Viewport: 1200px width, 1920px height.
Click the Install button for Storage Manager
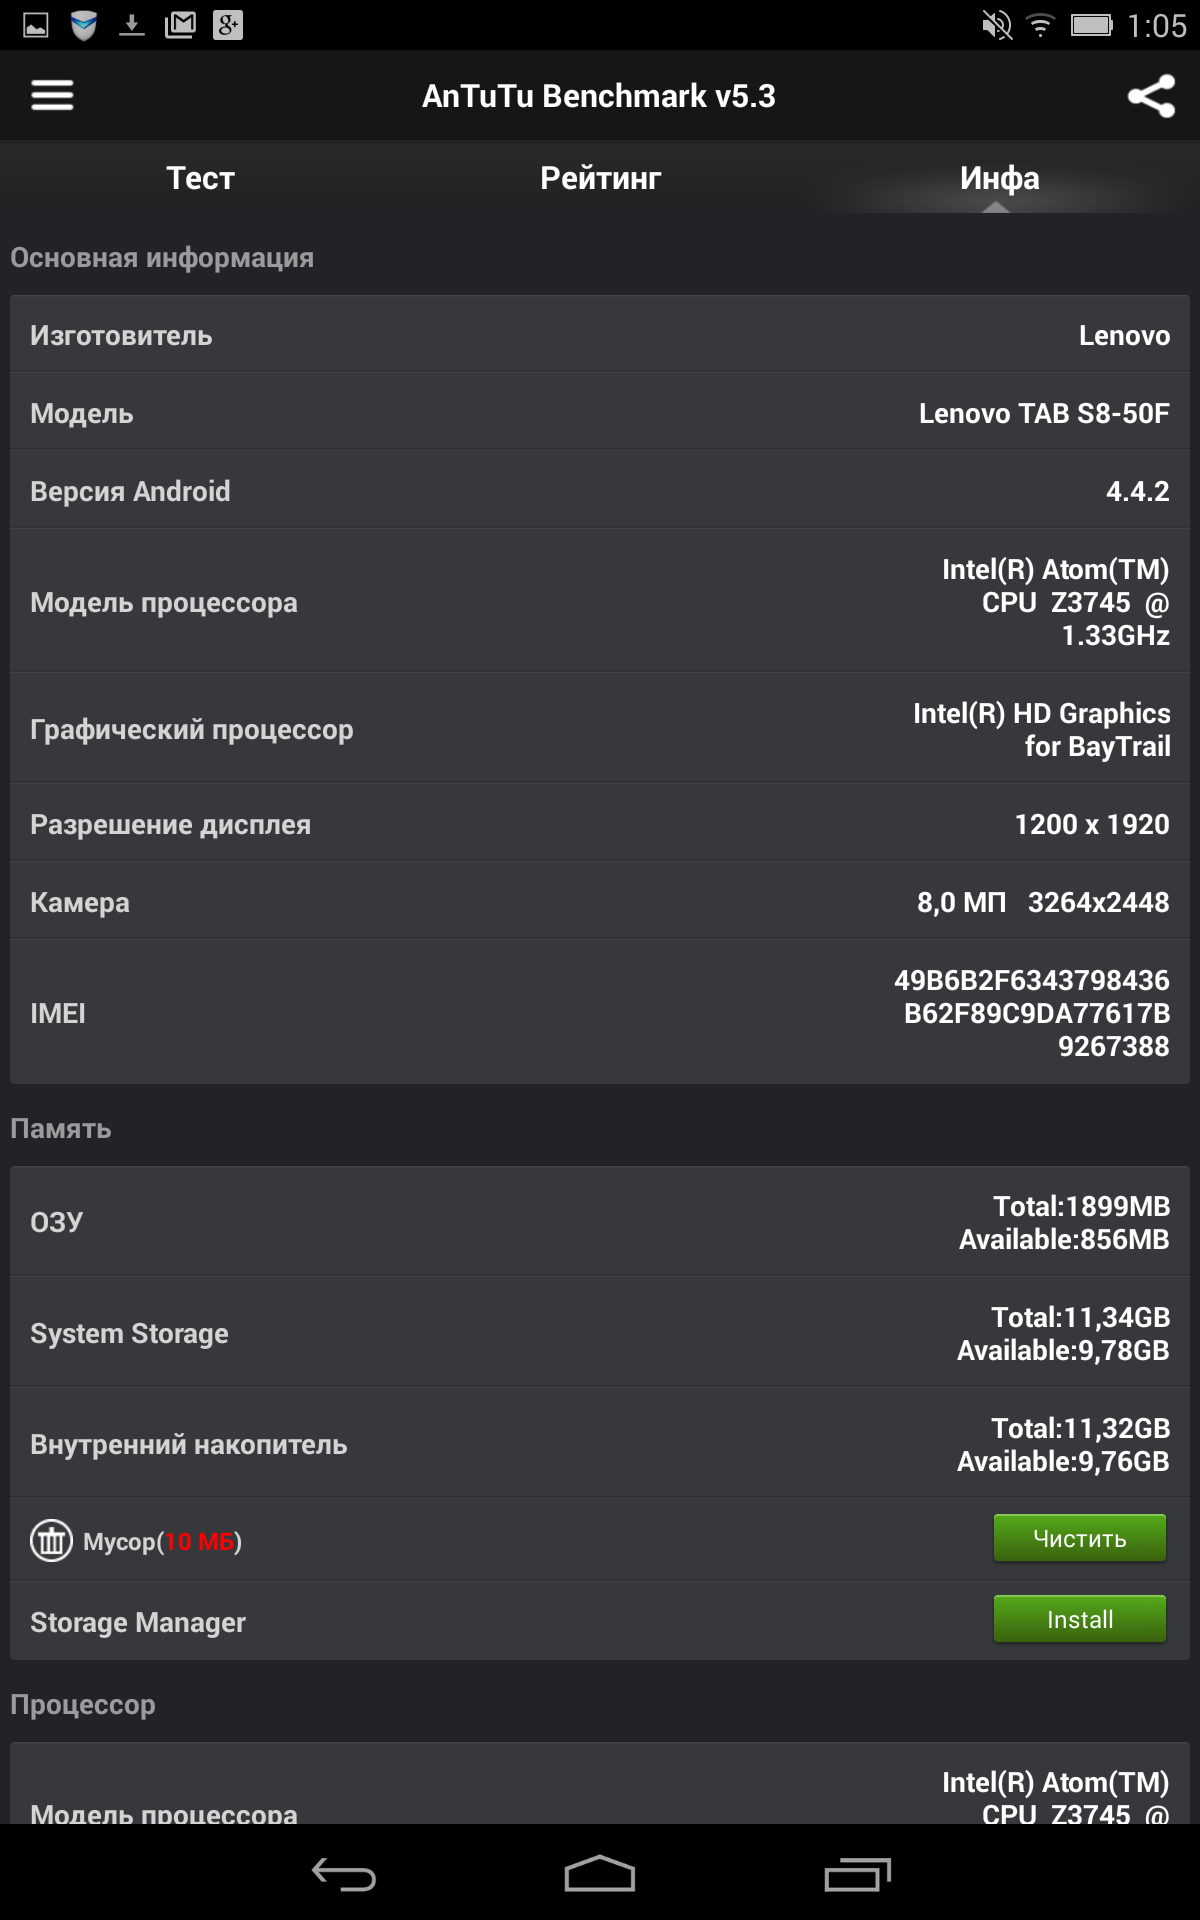coord(1080,1619)
